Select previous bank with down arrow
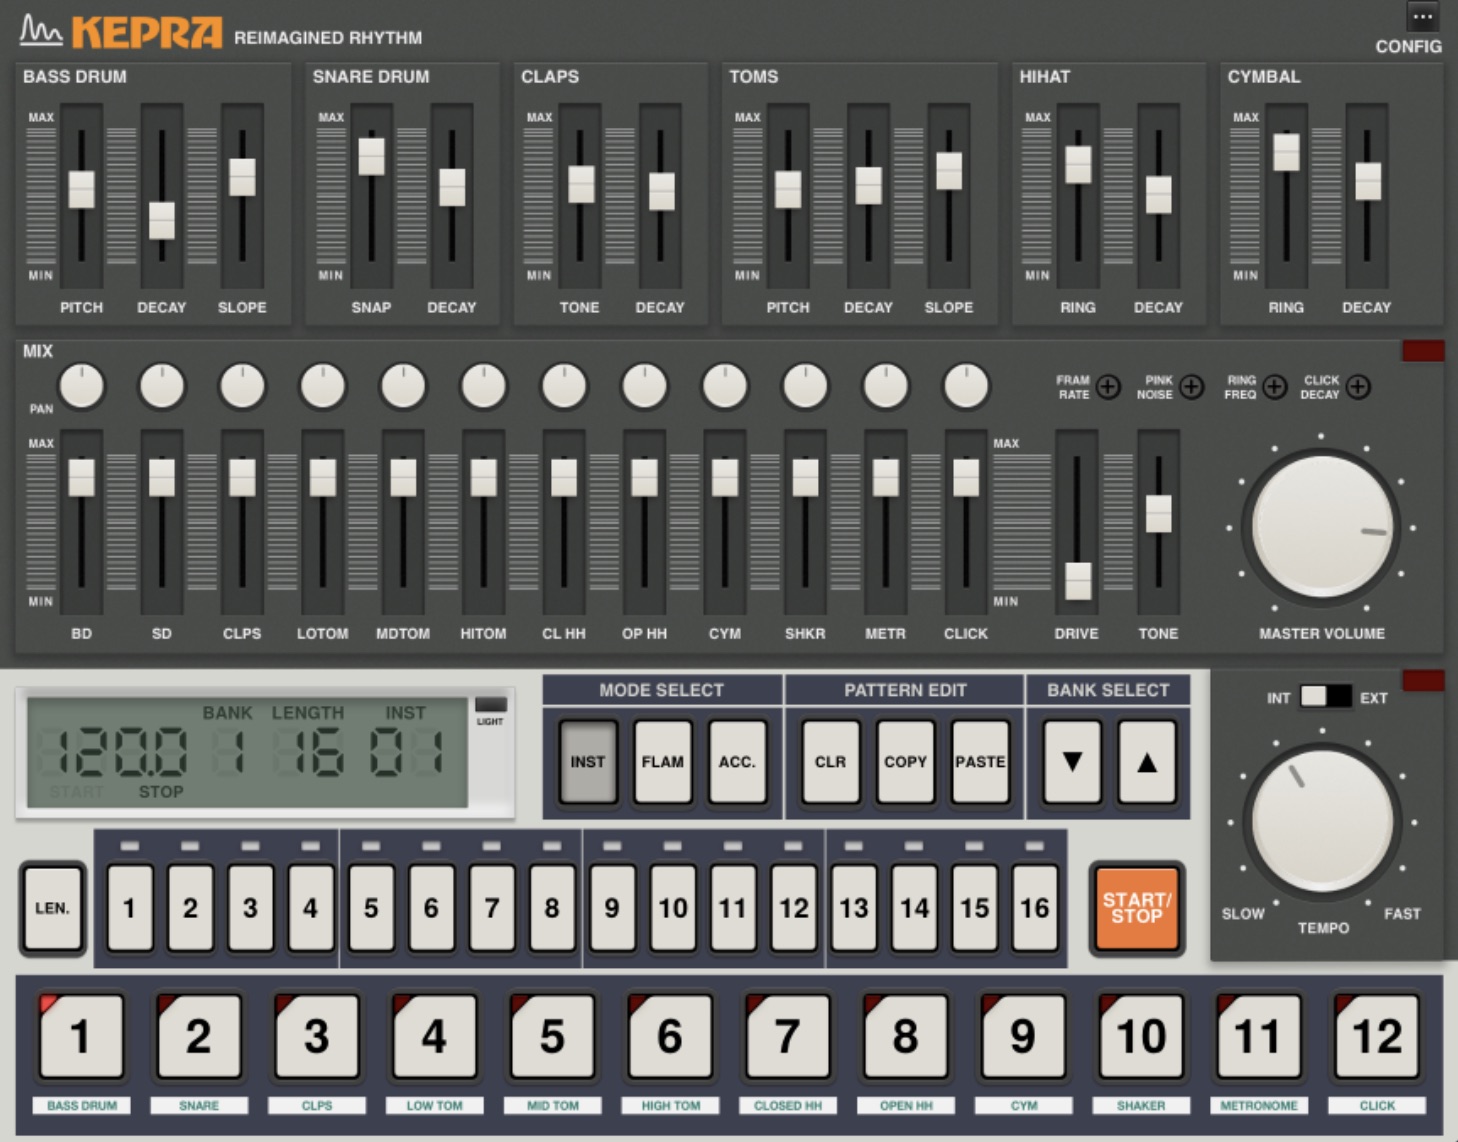Viewport: 1458px width, 1142px height. (1072, 762)
